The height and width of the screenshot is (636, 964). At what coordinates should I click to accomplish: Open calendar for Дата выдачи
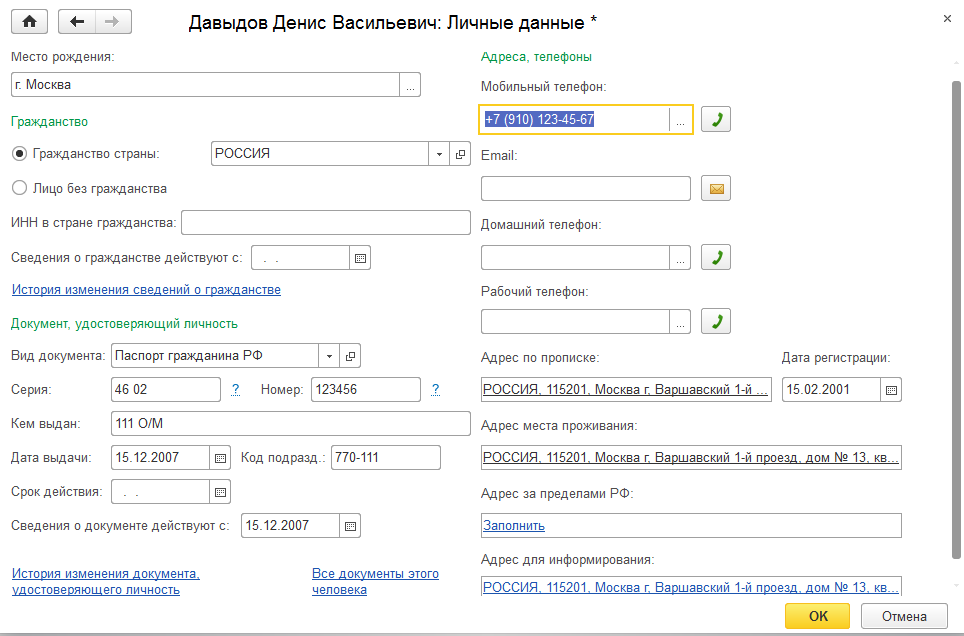(220, 458)
